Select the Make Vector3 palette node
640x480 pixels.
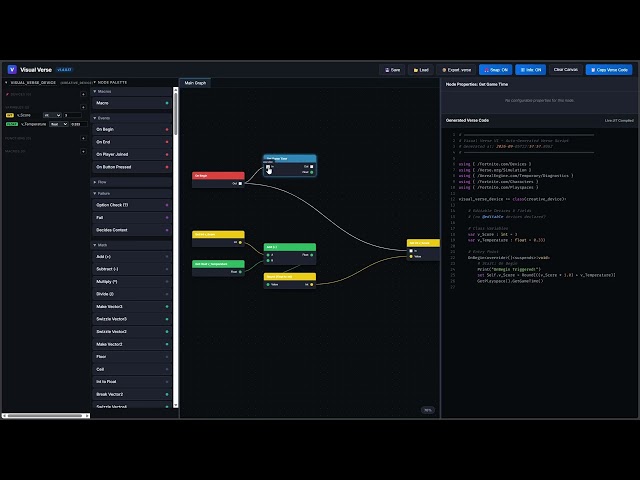pyautogui.click(x=131, y=307)
